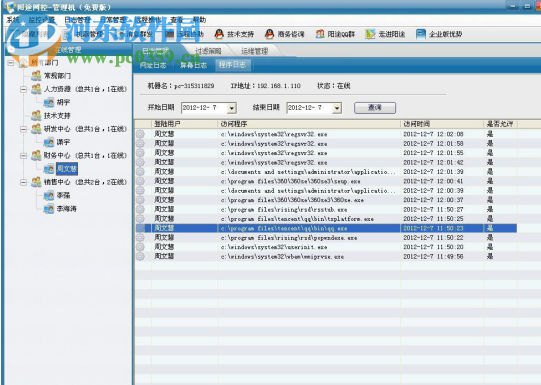Image resolution: width=541 pixels, height=385 pixels.
Task: Select 周文慧 in the department tree
Action: 67,169
